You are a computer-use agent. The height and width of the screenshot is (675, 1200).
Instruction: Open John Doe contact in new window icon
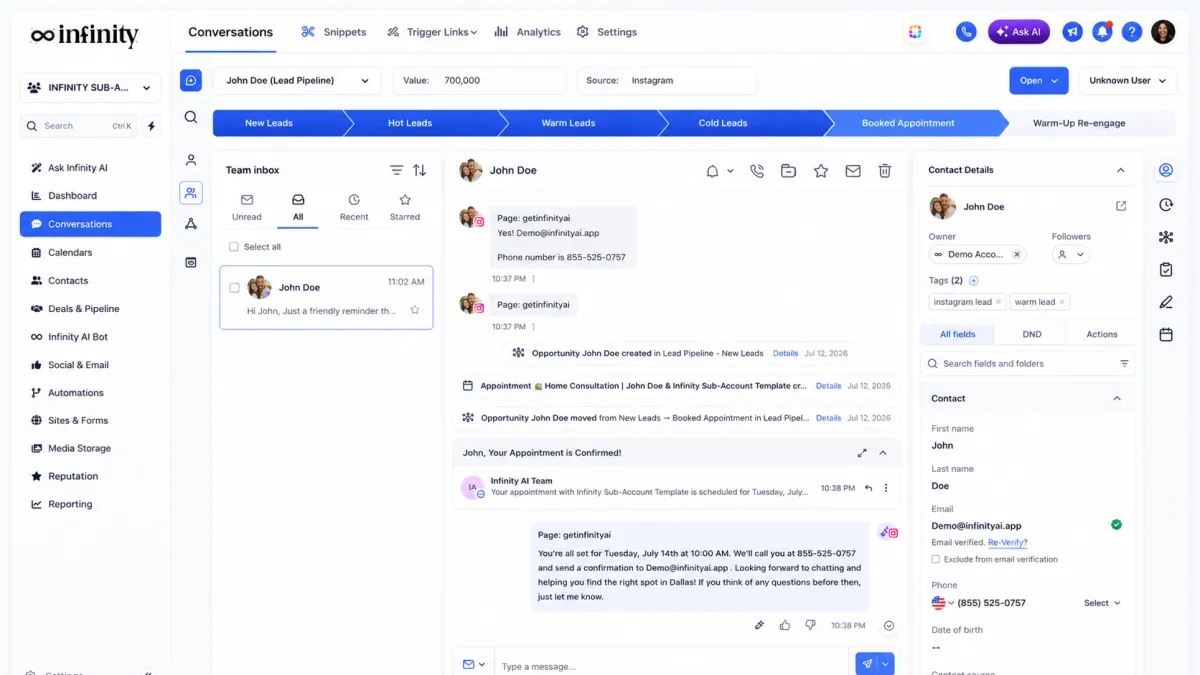[x=1121, y=206]
